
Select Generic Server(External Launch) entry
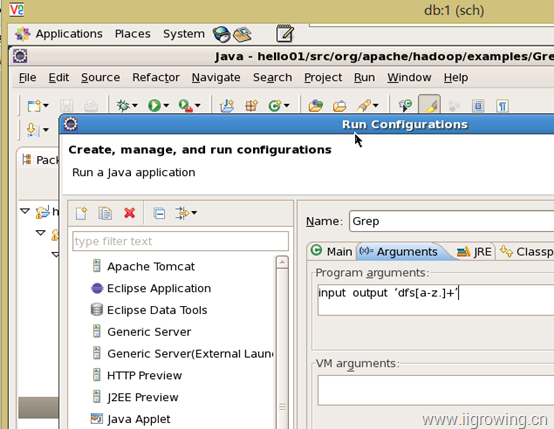click(x=191, y=354)
